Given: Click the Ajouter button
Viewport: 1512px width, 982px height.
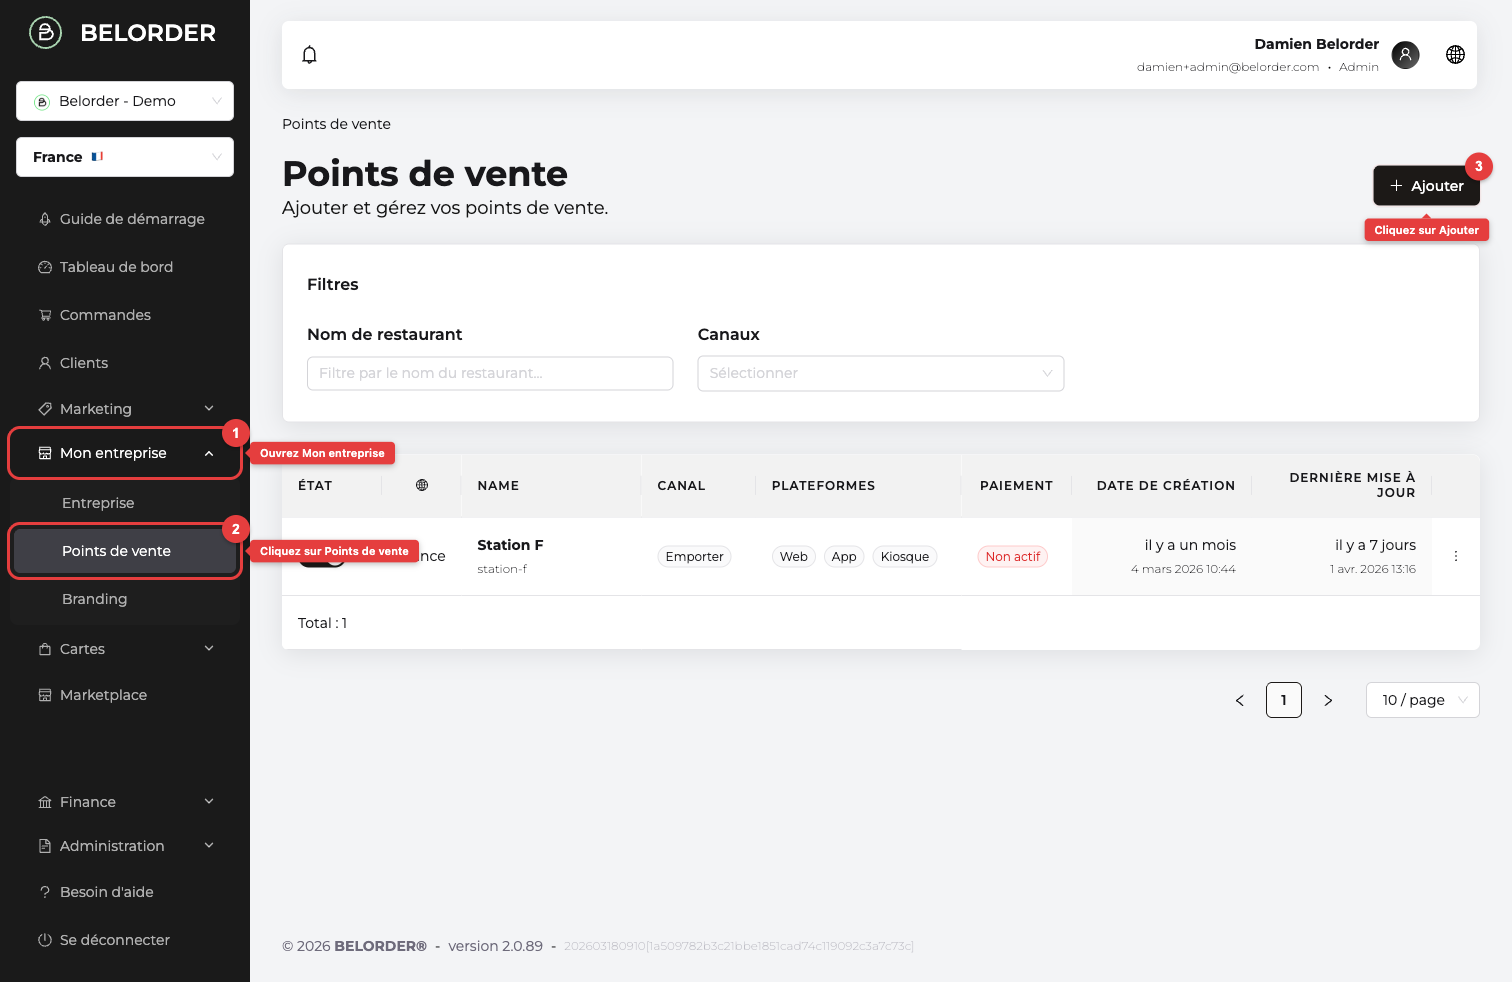Looking at the screenshot, I should 1426,186.
